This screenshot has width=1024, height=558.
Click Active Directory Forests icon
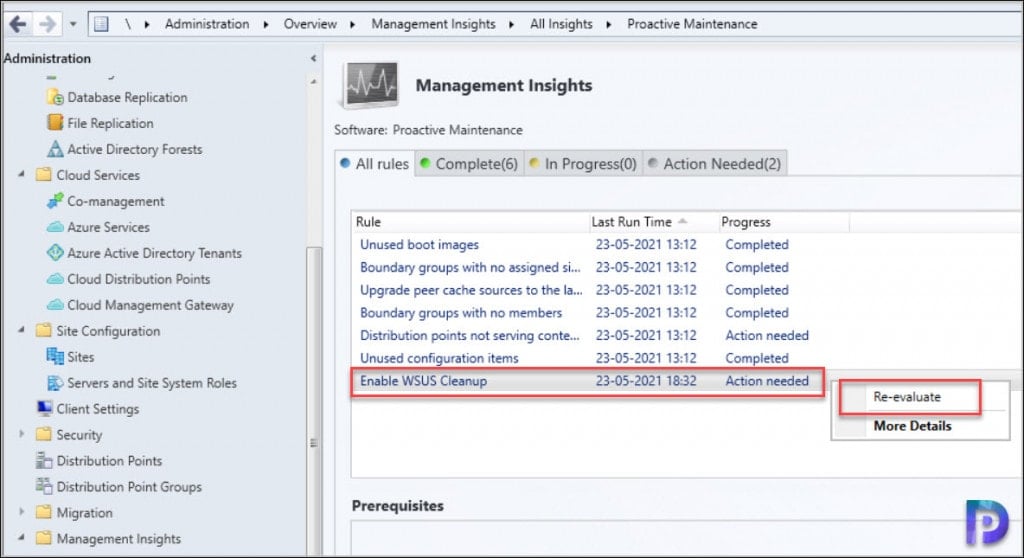point(56,149)
